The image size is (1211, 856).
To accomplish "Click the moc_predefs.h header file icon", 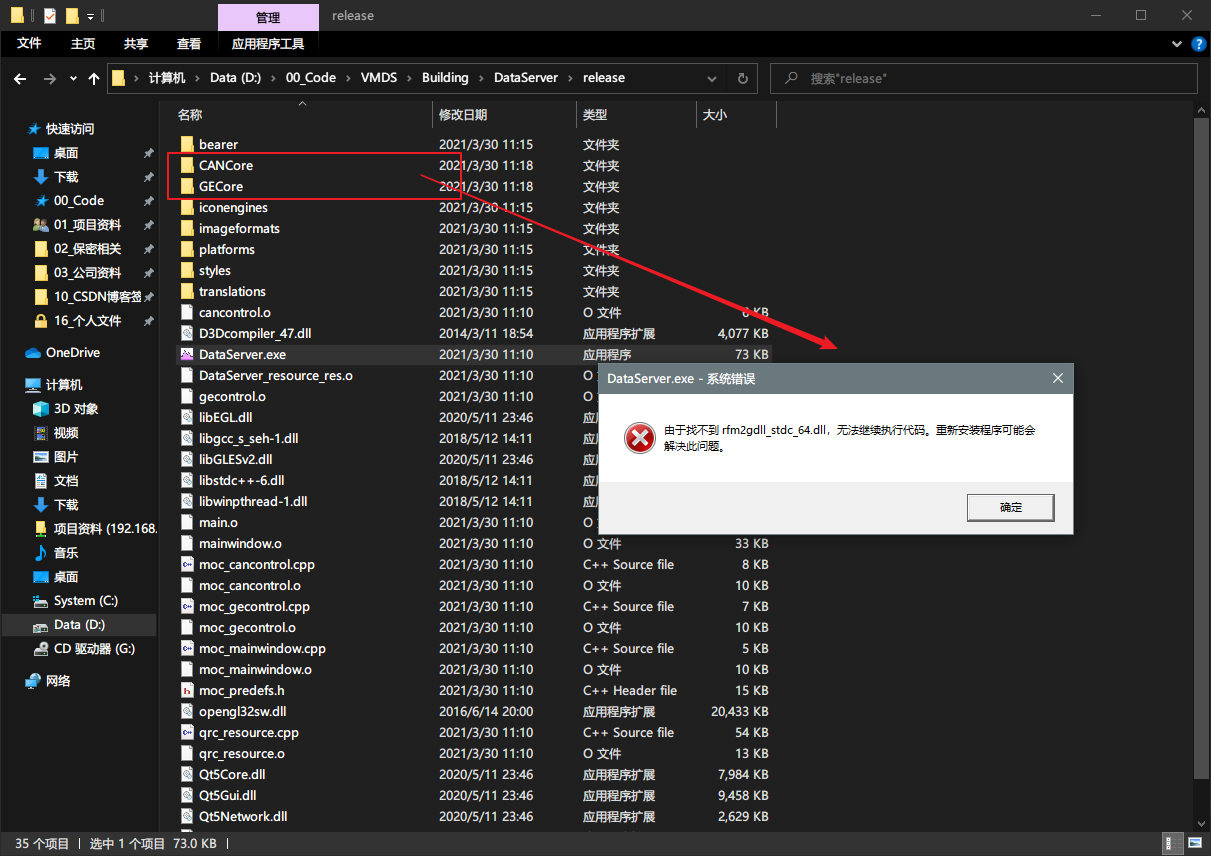I will point(187,690).
